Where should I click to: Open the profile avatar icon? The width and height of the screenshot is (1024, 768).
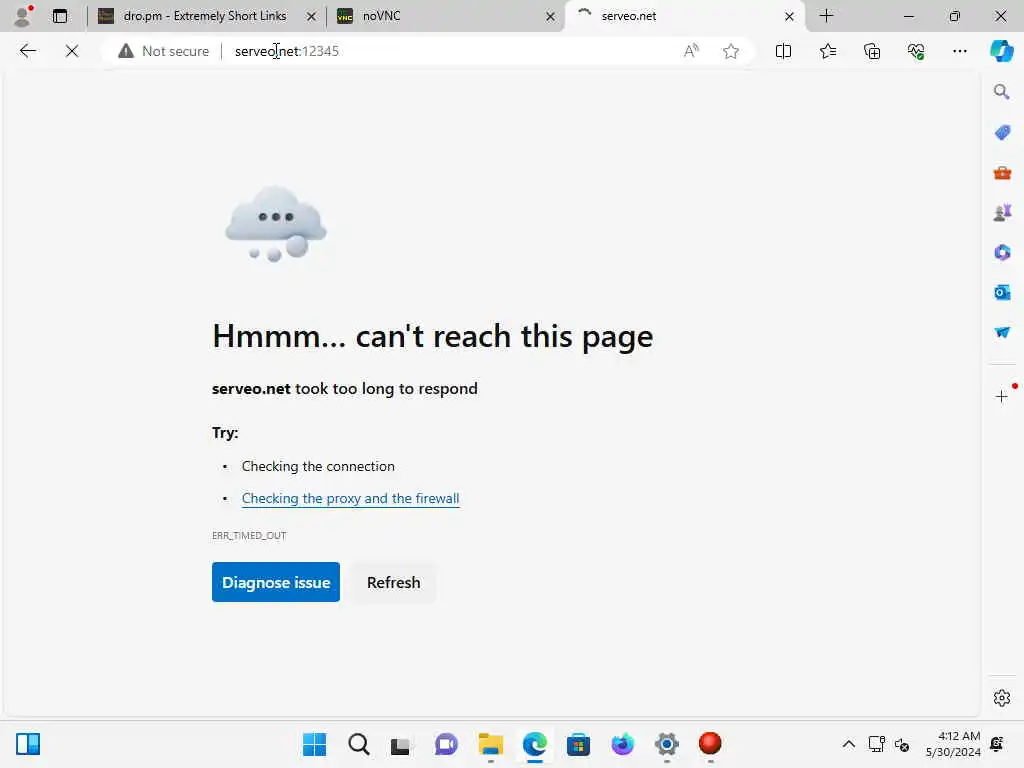(23, 16)
